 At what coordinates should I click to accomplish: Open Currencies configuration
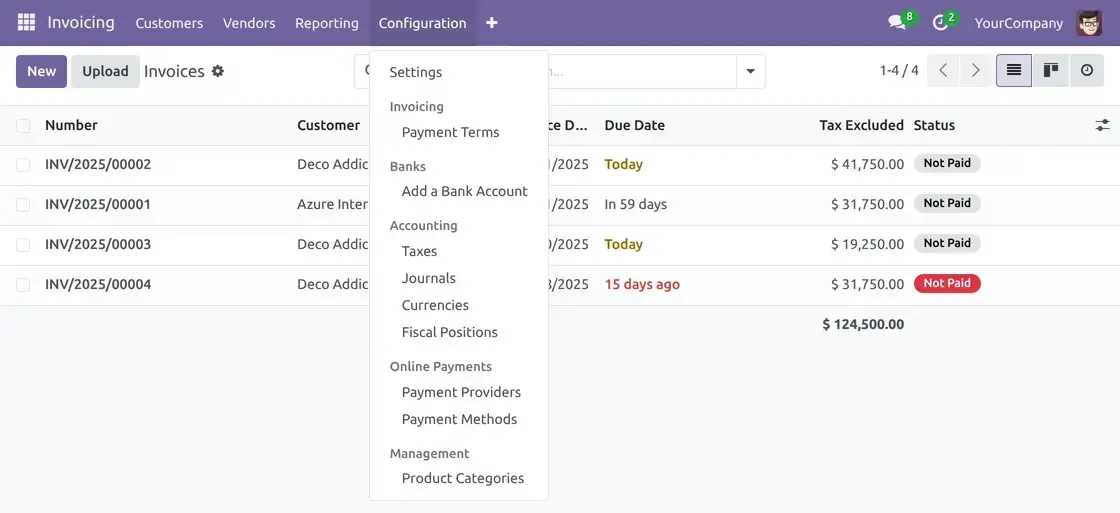(435, 305)
